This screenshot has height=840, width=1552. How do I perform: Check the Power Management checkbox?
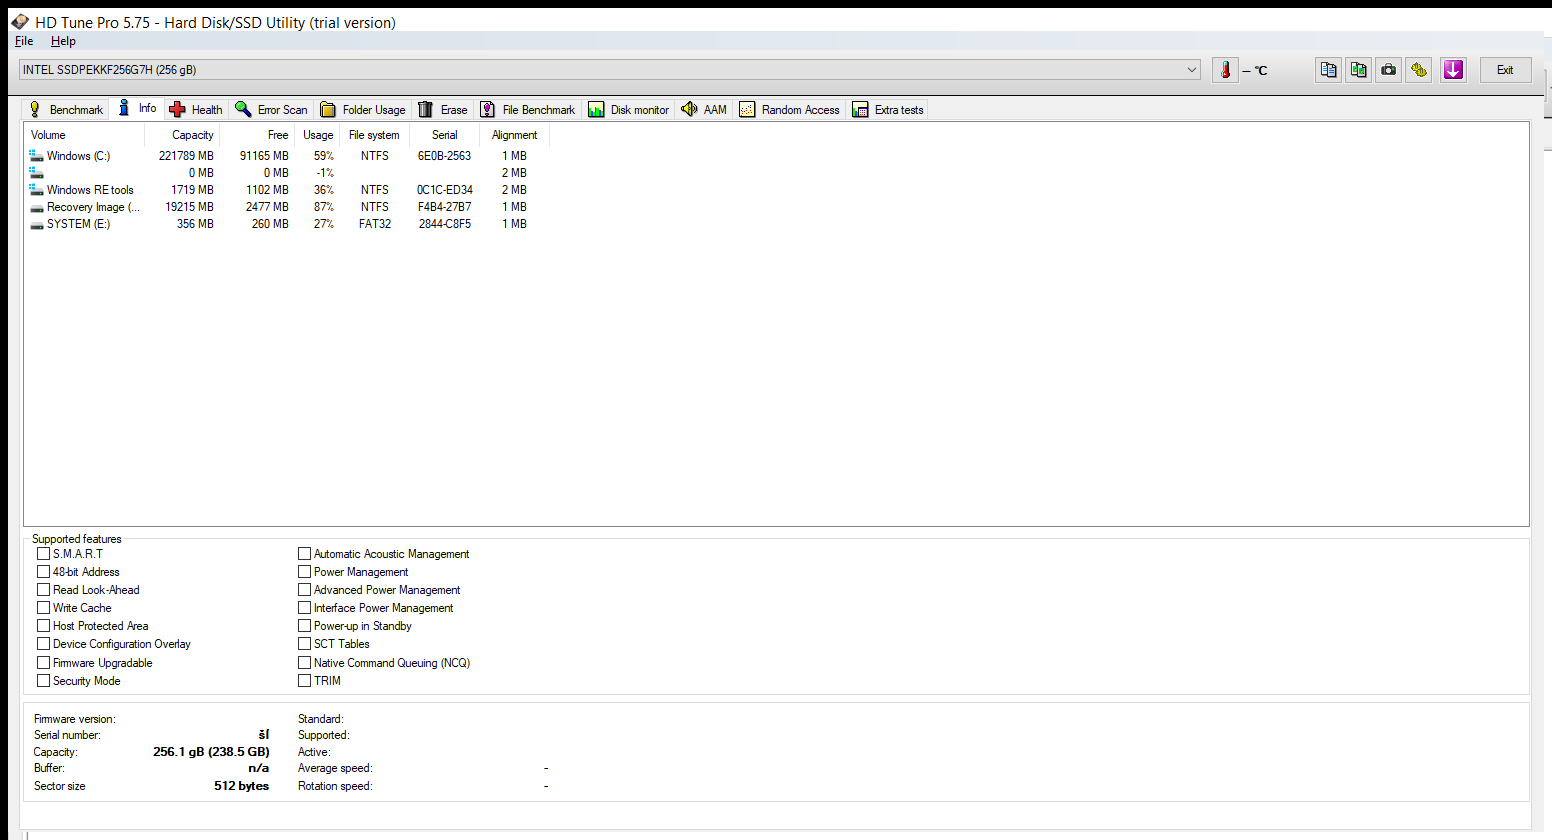click(304, 572)
